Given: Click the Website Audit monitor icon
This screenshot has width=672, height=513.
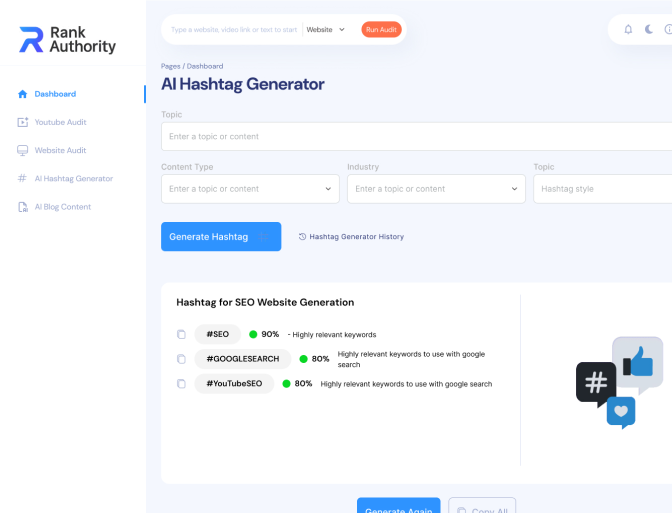Looking at the screenshot, I should (23, 150).
